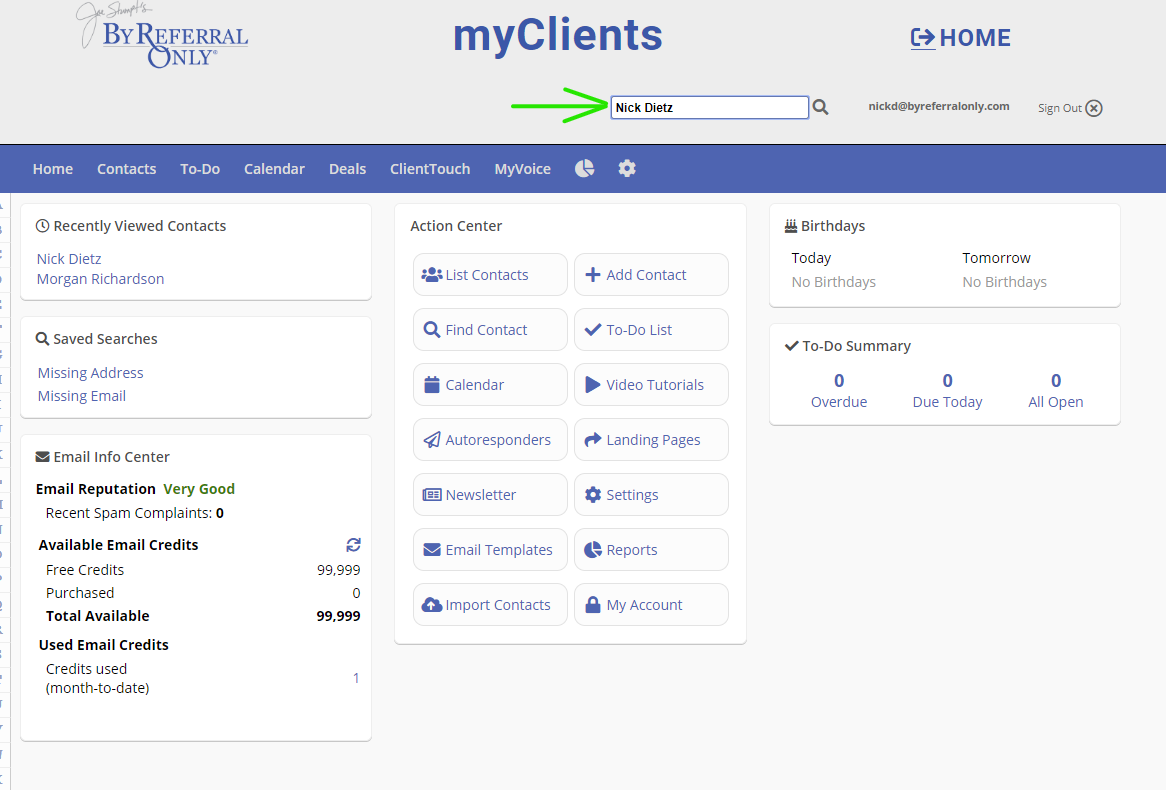Open Autoresponders
Screen dimensions: 1166x790
coord(490,440)
